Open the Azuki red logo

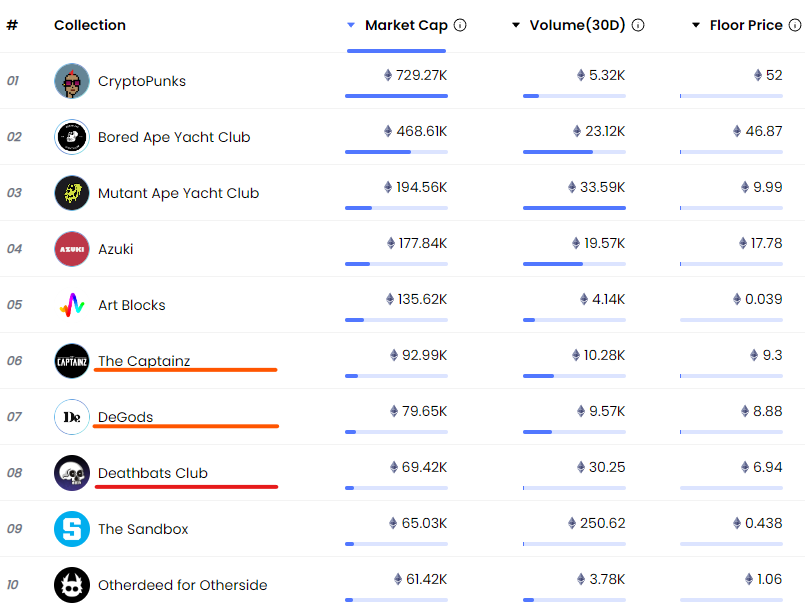(x=72, y=249)
